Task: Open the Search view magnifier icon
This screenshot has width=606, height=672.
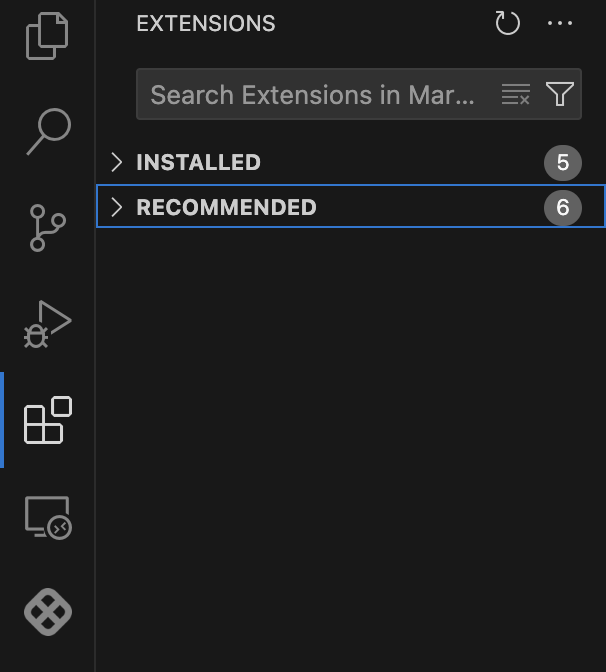Action: [47, 132]
